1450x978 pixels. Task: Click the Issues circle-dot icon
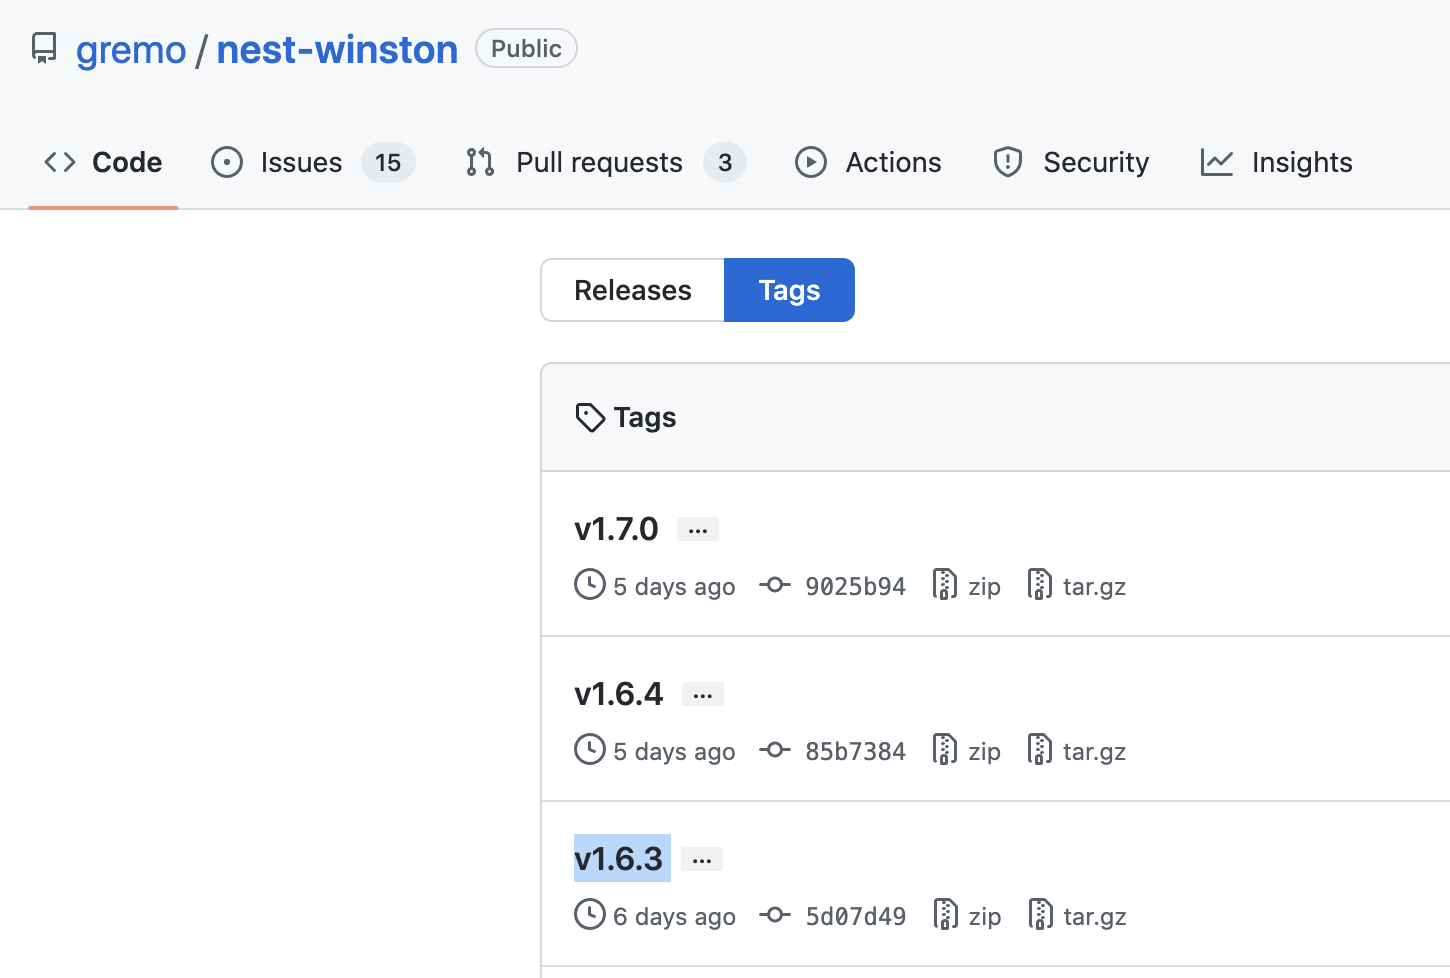click(x=227, y=162)
